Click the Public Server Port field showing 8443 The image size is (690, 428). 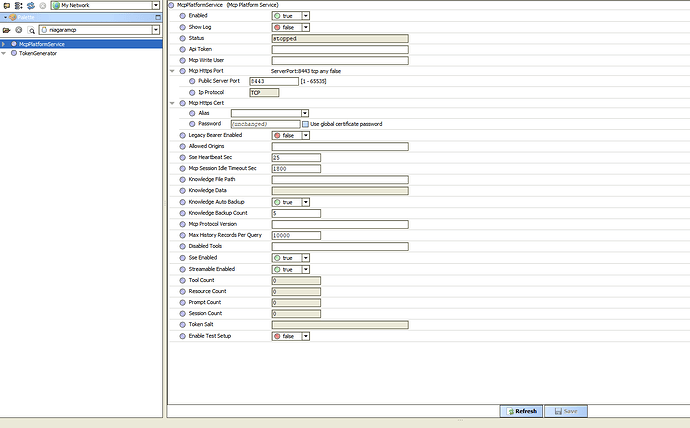tap(274, 81)
